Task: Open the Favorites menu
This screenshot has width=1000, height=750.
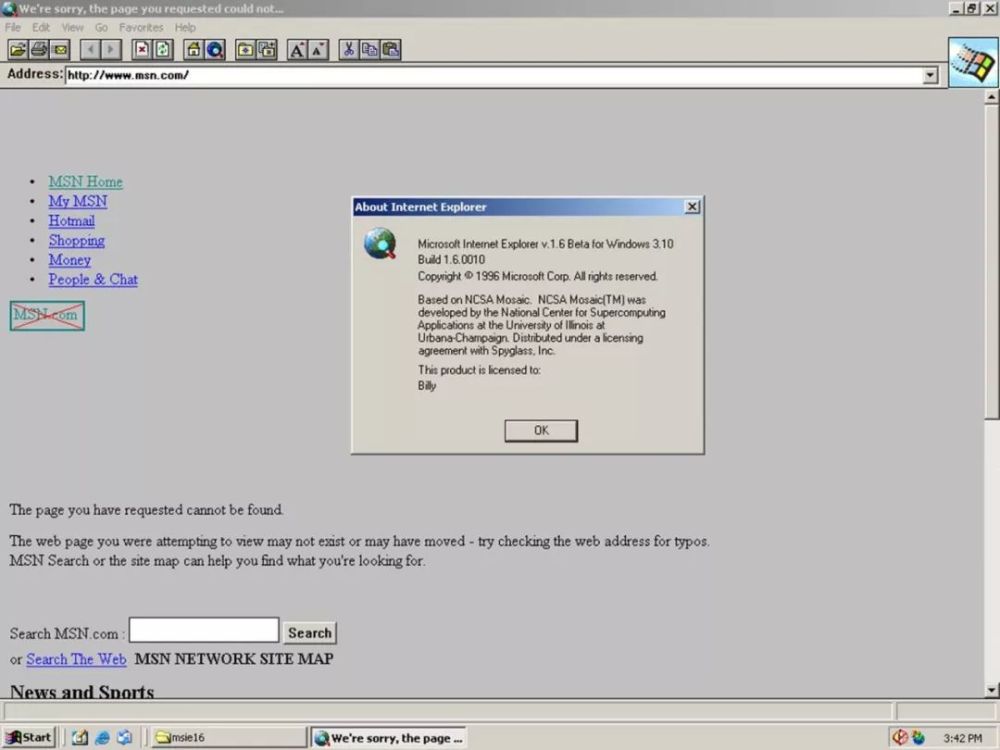Action: click(141, 27)
